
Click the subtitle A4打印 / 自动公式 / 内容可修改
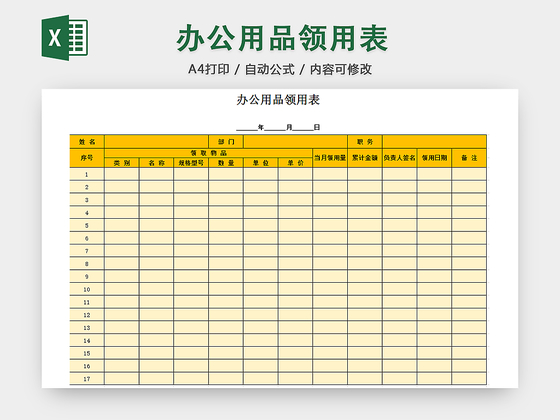pyautogui.click(x=280, y=69)
